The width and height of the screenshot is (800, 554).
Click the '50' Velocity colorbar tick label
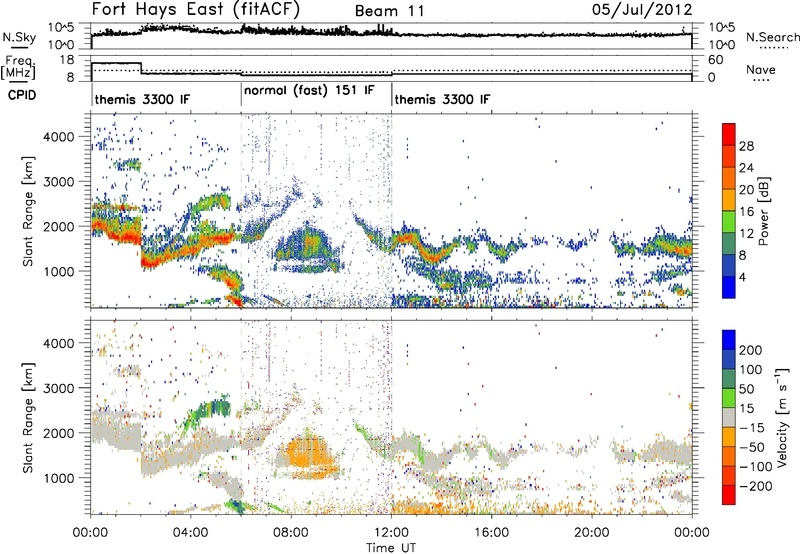coord(746,389)
